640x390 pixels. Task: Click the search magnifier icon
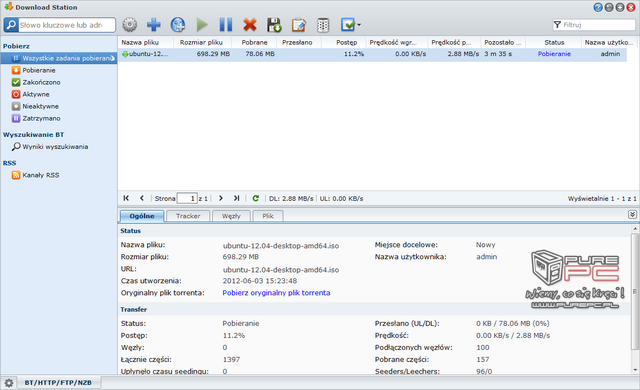pyautogui.click(x=11, y=25)
